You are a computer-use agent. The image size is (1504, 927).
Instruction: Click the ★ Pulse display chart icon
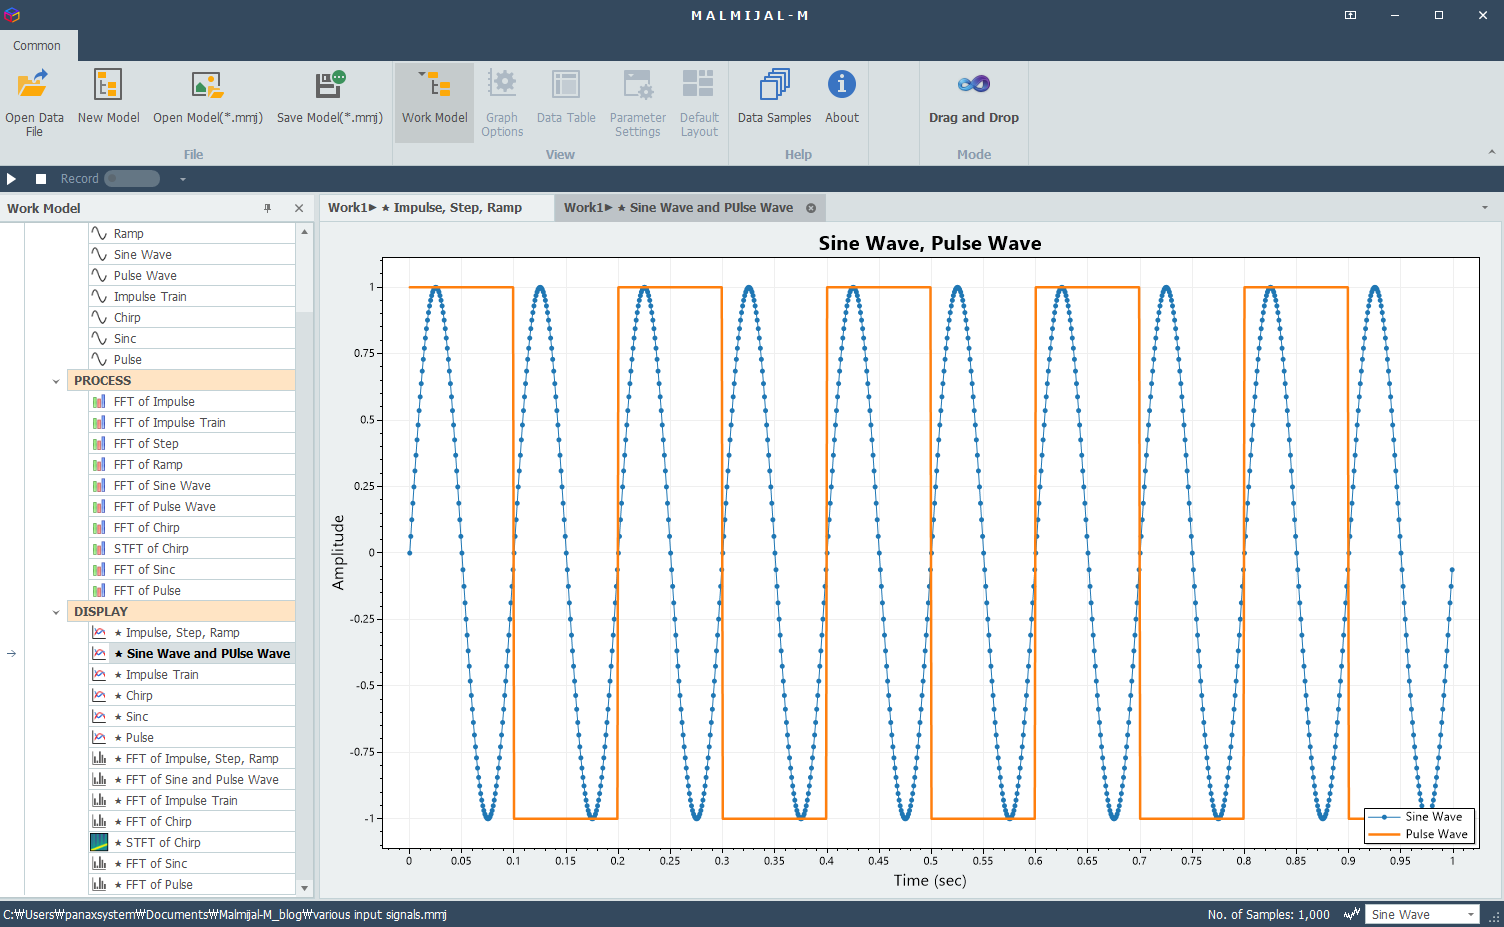99,738
